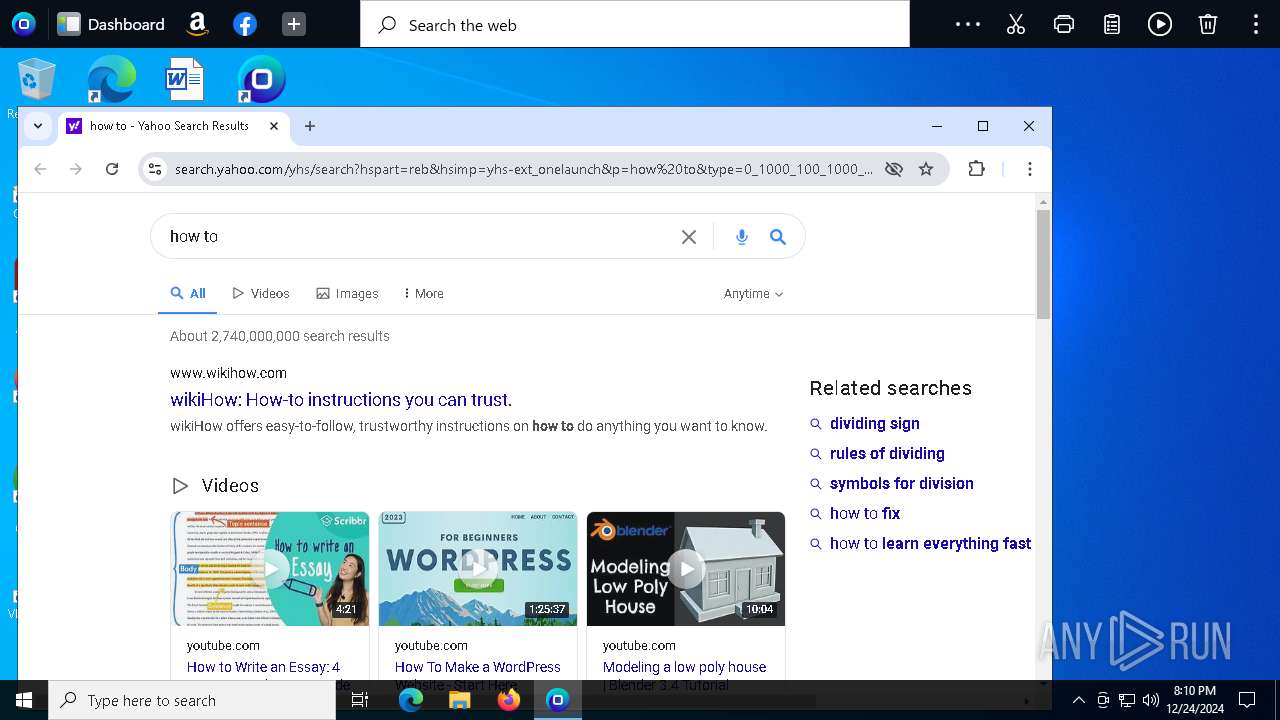
Task: Open the volume control in system tray
Action: 1151,700
